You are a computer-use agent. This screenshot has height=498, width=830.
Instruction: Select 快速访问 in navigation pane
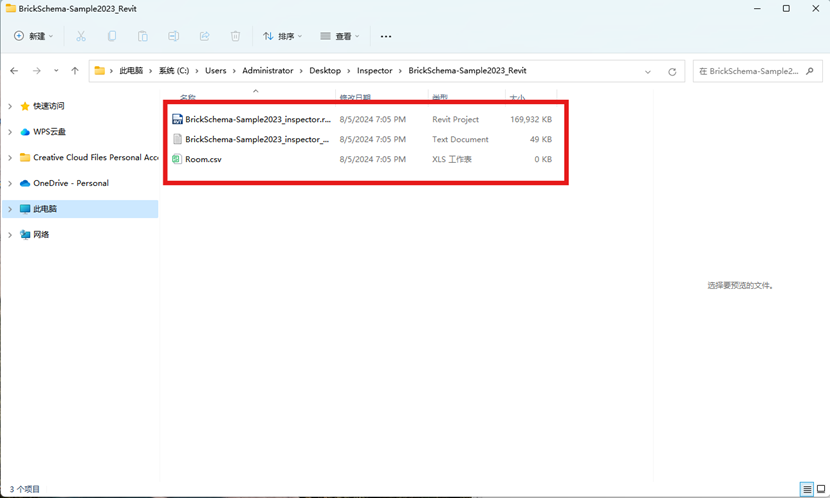(49, 106)
